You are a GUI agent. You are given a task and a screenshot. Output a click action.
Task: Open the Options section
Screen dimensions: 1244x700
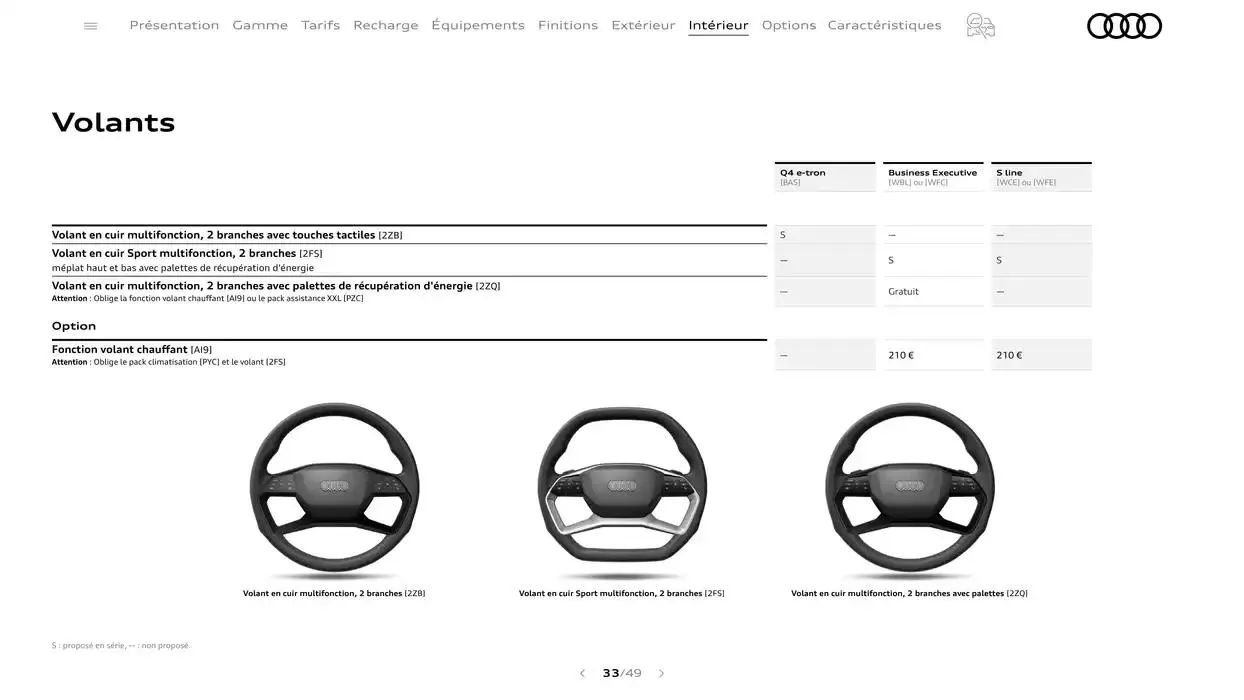point(789,24)
